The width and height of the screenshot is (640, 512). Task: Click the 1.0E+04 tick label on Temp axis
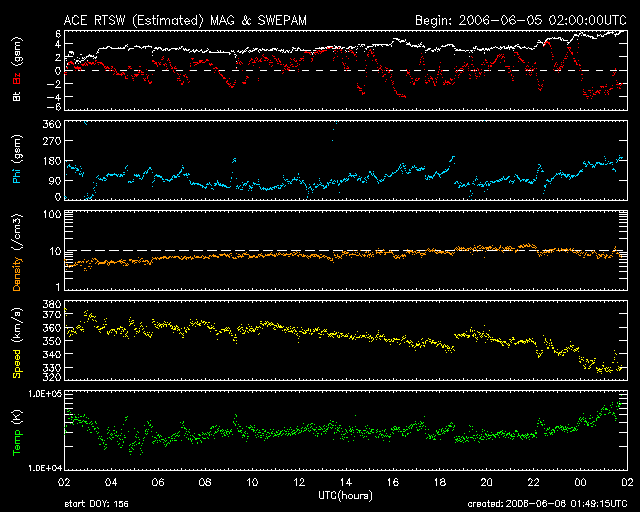click(x=45, y=468)
